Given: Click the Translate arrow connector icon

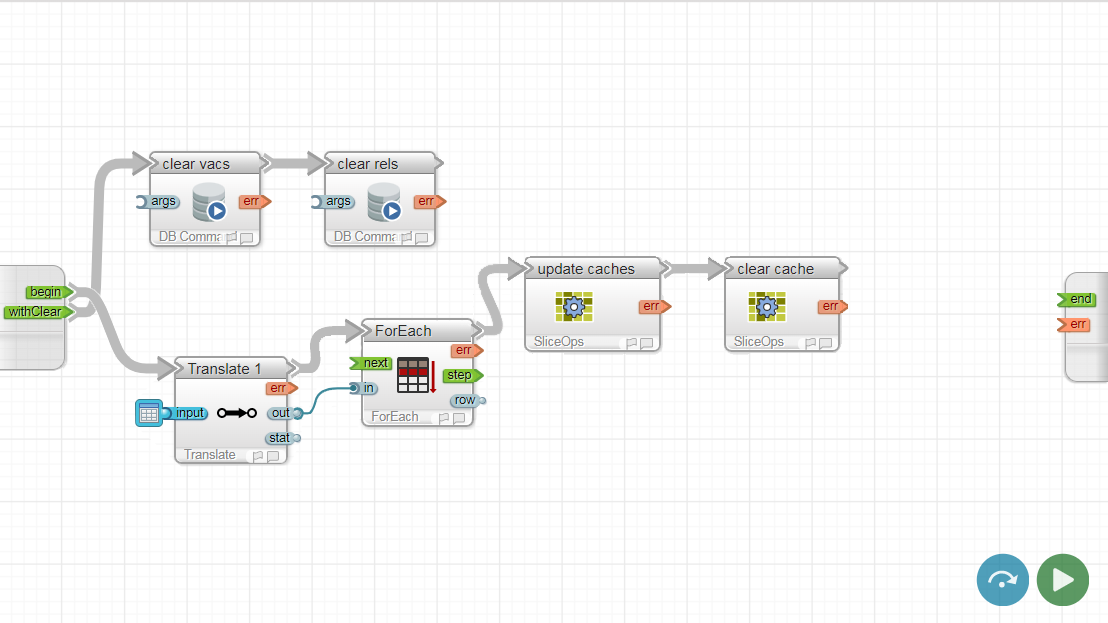Looking at the screenshot, I should 237,413.
